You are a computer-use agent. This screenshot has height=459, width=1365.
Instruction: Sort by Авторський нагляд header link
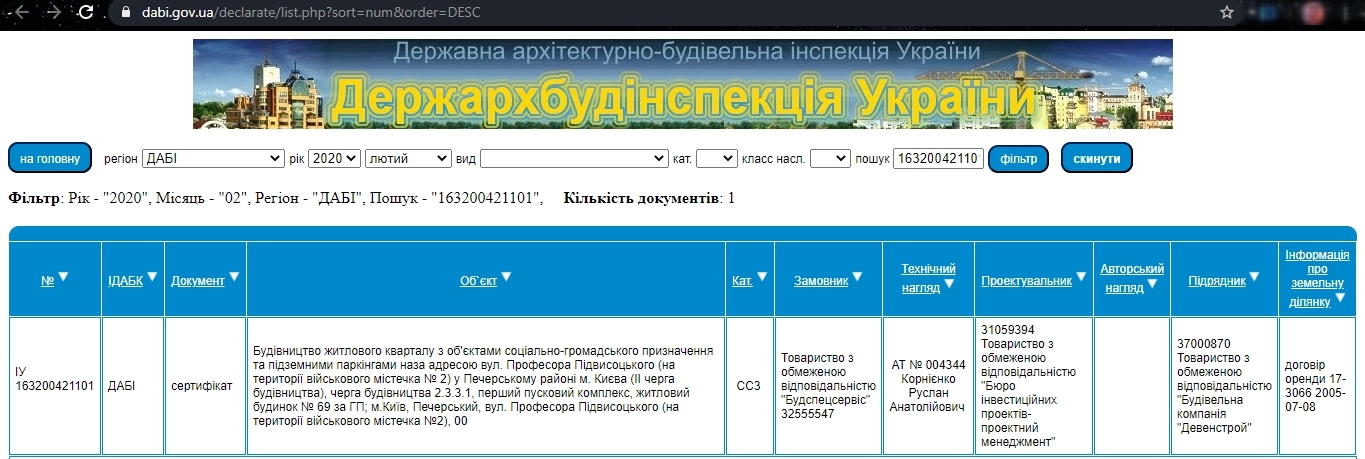pyautogui.click(x=1132, y=277)
